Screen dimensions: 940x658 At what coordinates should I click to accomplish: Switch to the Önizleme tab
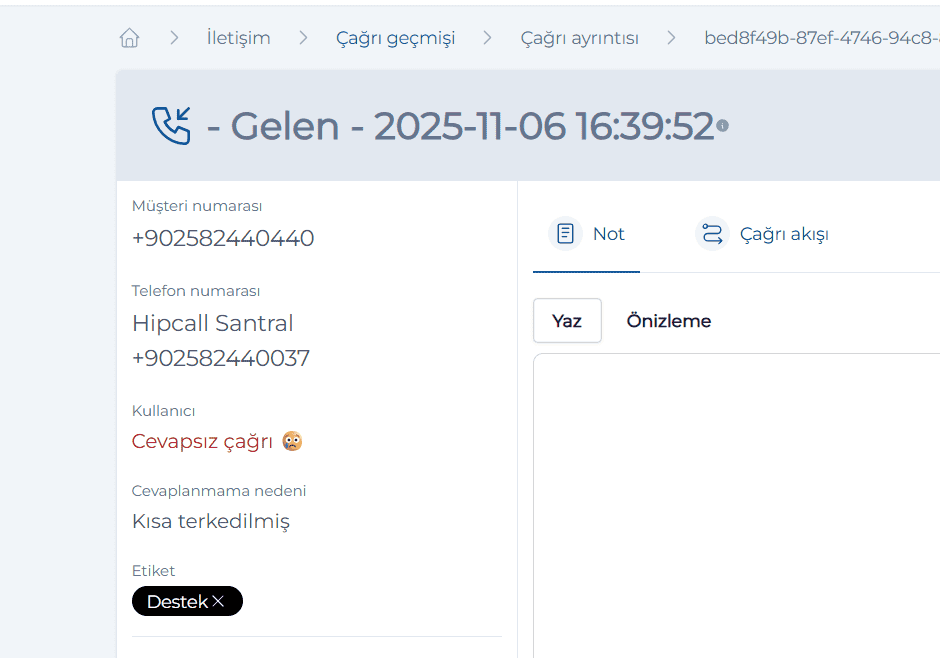[669, 321]
